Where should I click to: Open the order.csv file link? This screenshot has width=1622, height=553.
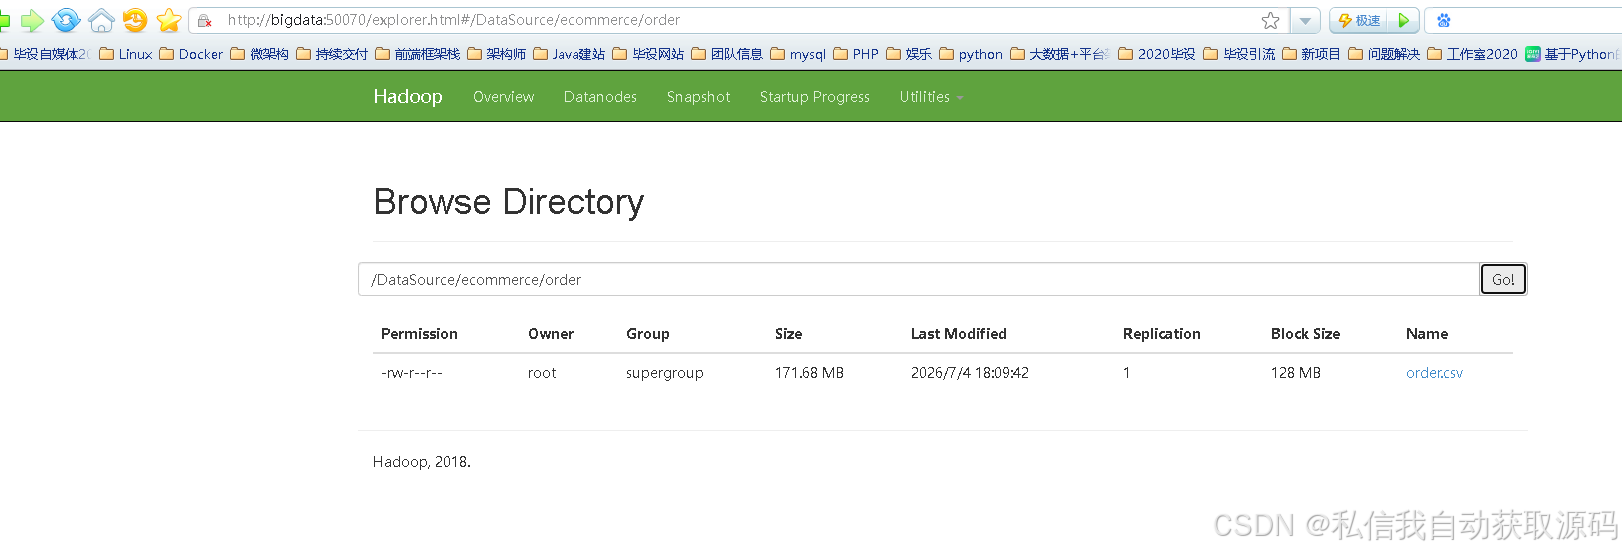1434,373
